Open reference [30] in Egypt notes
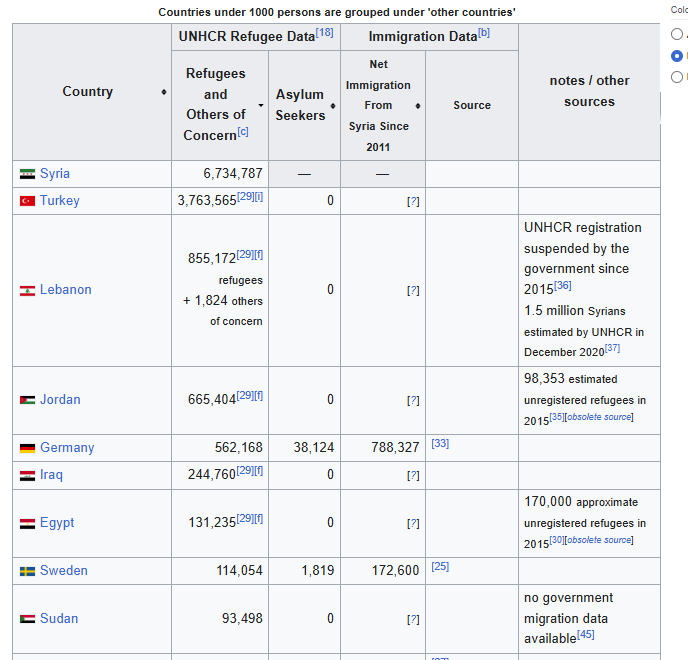688x660 pixels. pyautogui.click(x=557, y=540)
